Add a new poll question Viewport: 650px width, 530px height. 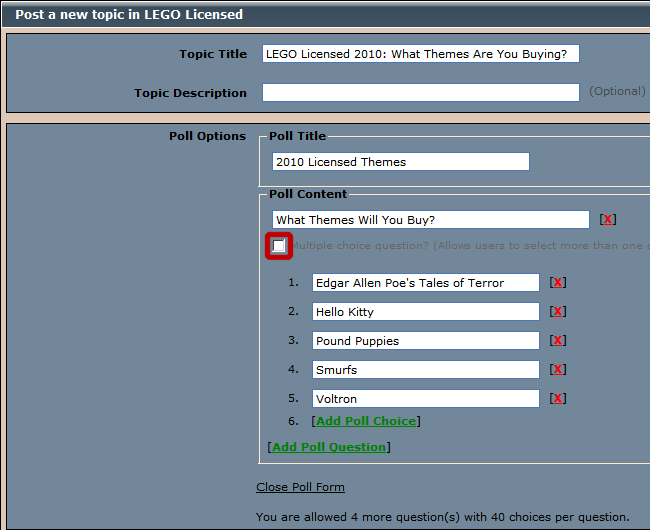point(329,447)
